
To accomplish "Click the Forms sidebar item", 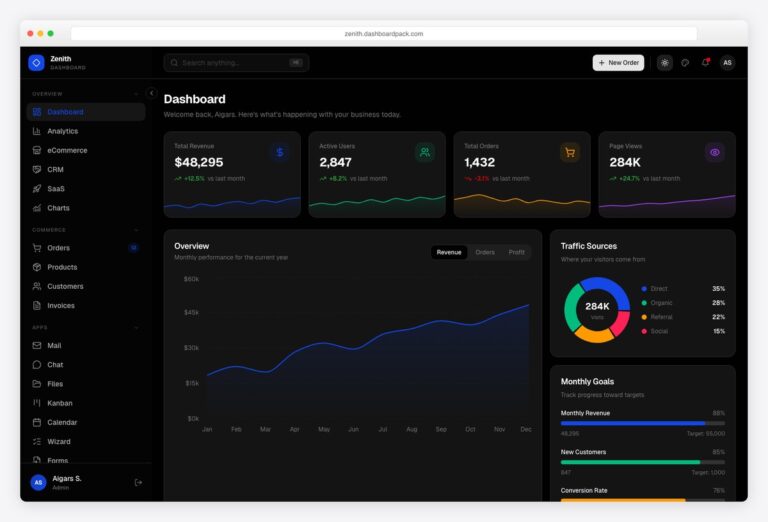I will (x=86, y=460).
